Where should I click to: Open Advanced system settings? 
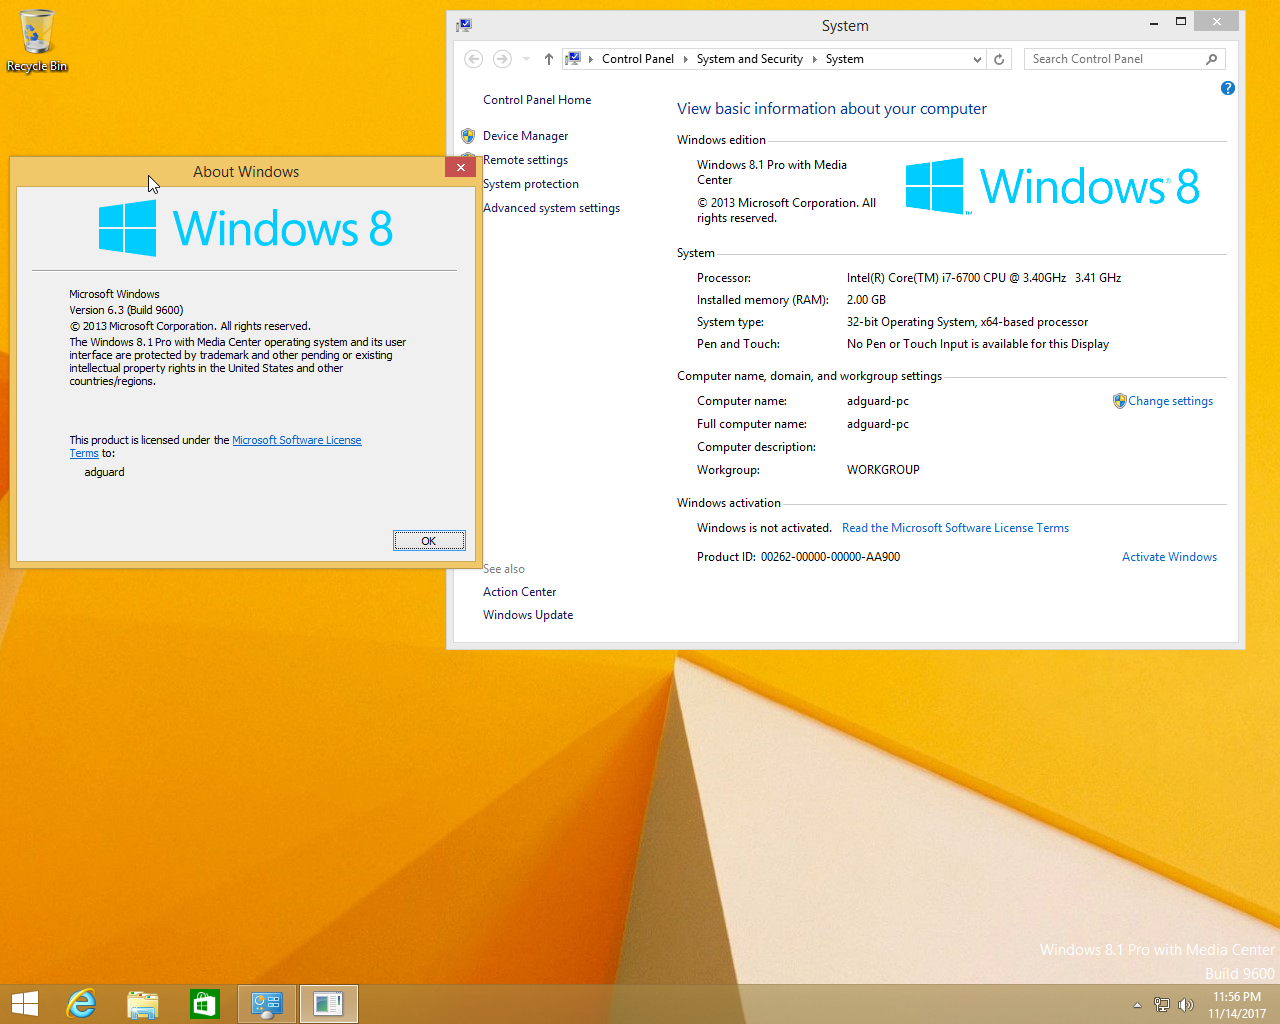click(551, 208)
